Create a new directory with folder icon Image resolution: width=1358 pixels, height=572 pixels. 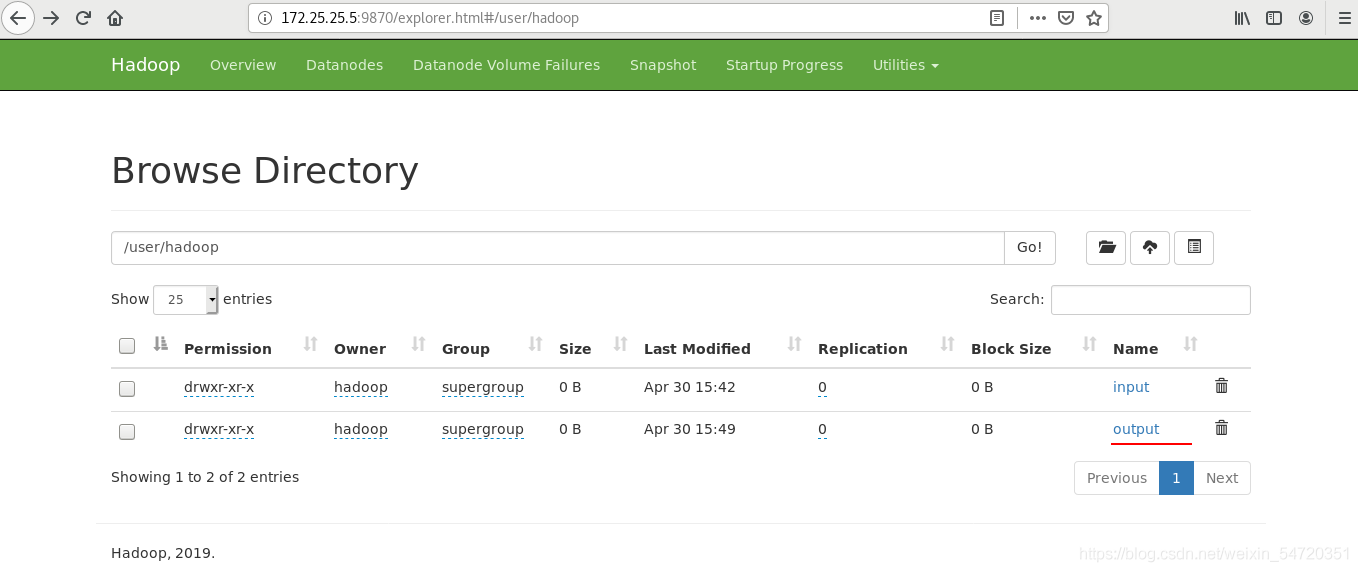pyautogui.click(x=1106, y=248)
